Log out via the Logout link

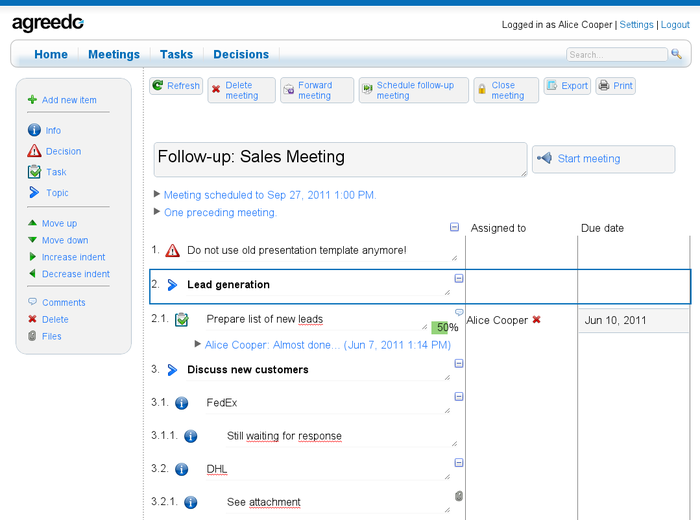point(675,25)
